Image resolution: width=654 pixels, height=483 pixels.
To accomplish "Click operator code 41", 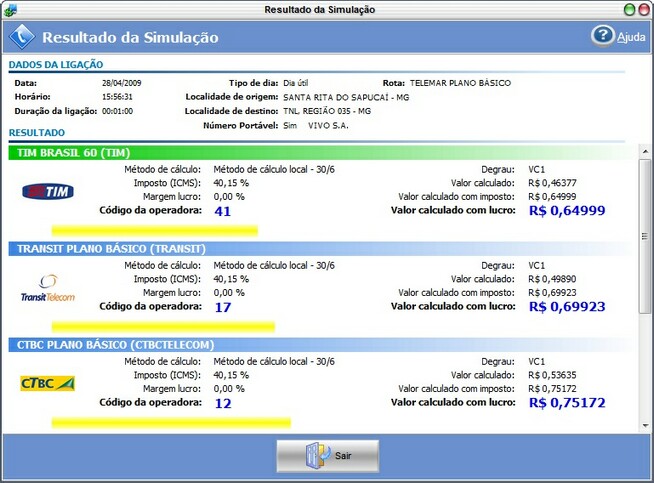I will 222,211.
